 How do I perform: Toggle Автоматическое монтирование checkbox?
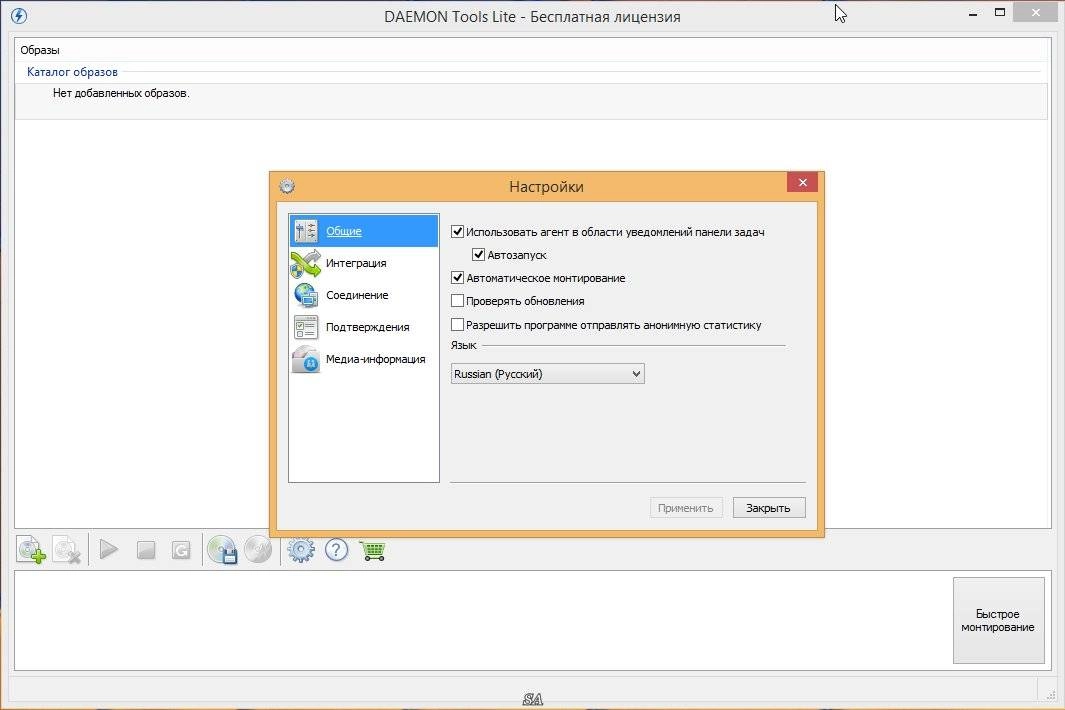pos(458,278)
